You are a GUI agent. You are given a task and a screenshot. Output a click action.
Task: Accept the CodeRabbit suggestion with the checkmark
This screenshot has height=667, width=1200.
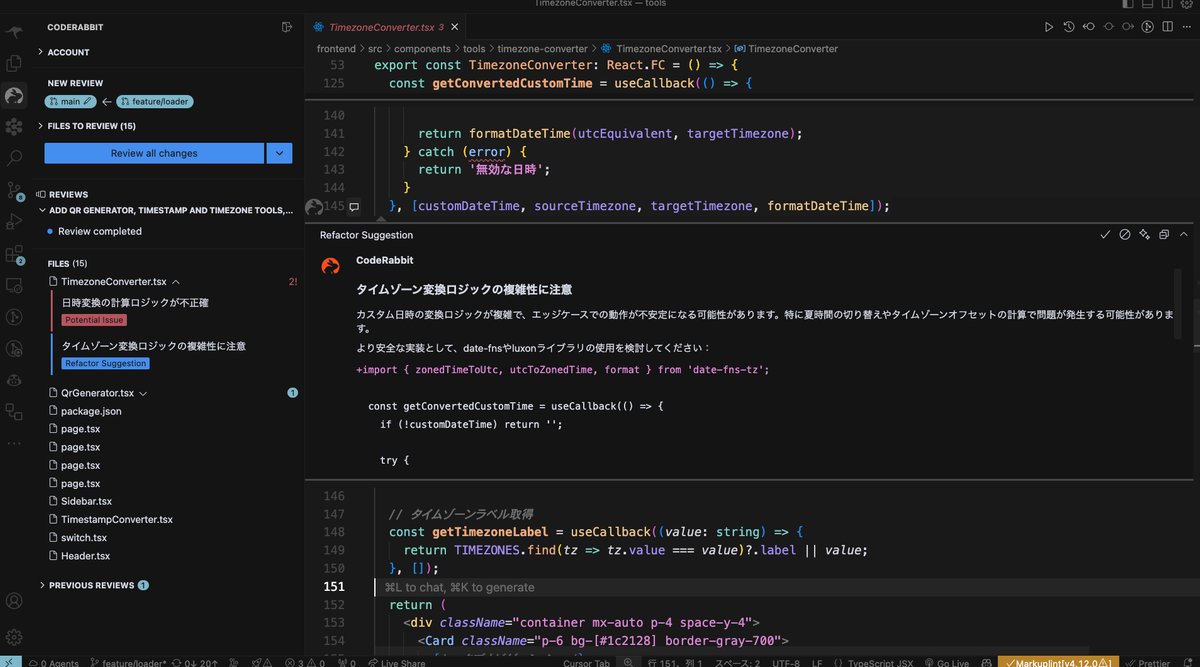(1105, 235)
